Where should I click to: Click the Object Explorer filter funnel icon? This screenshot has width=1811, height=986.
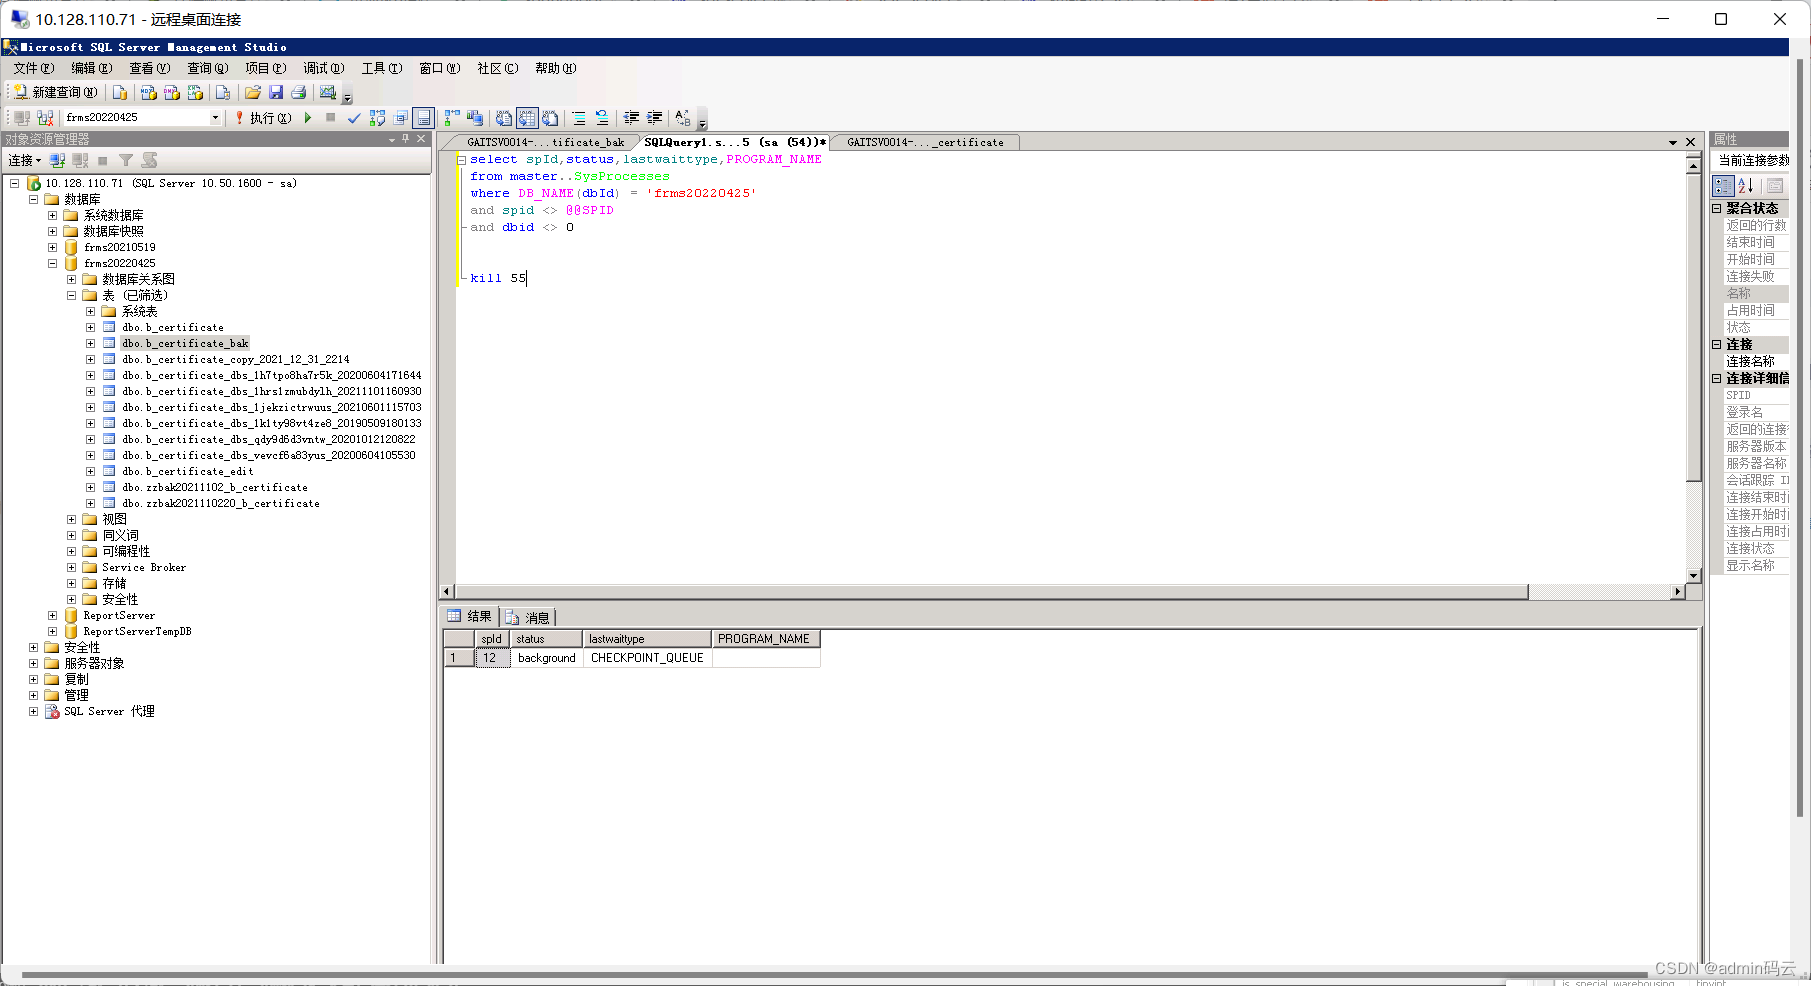click(126, 160)
